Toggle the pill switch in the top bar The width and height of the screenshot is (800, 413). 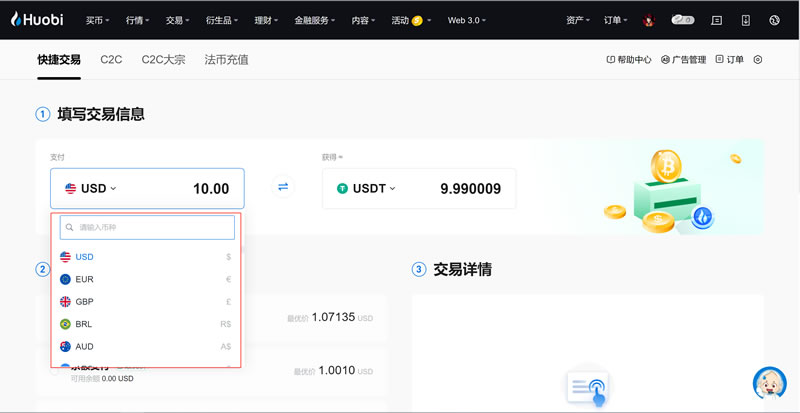coord(683,19)
